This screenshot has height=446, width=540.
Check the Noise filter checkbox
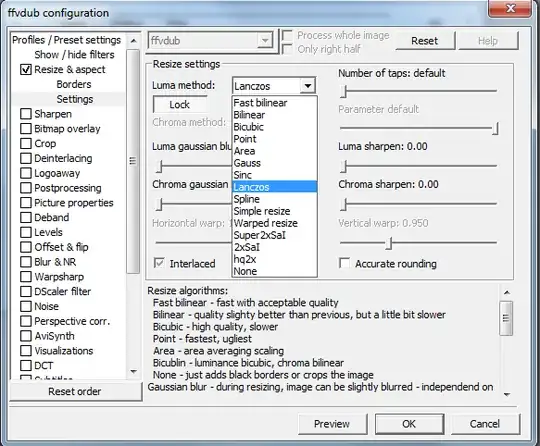click(26, 307)
